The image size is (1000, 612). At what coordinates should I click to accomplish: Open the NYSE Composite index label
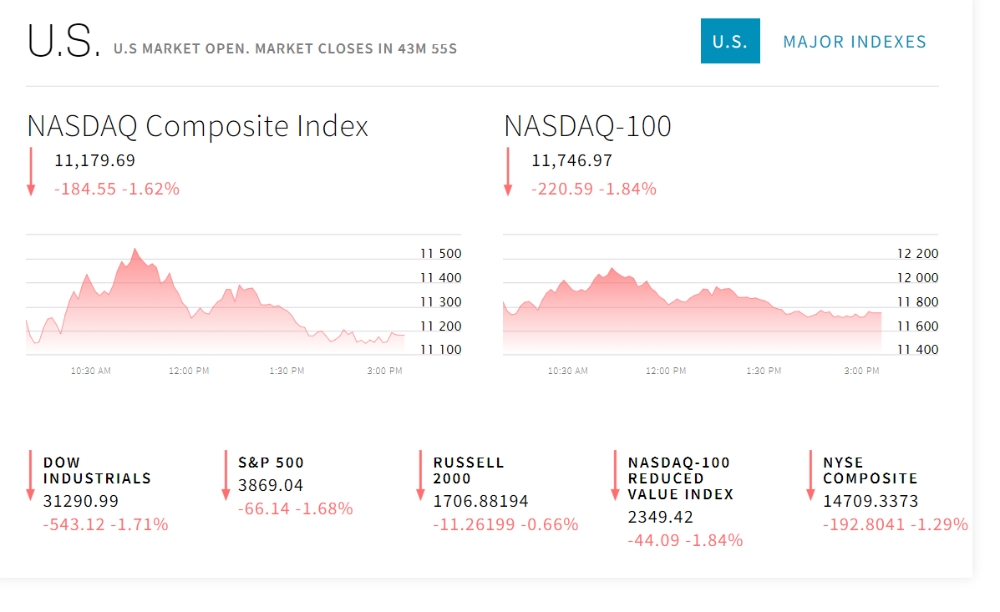click(x=870, y=470)
